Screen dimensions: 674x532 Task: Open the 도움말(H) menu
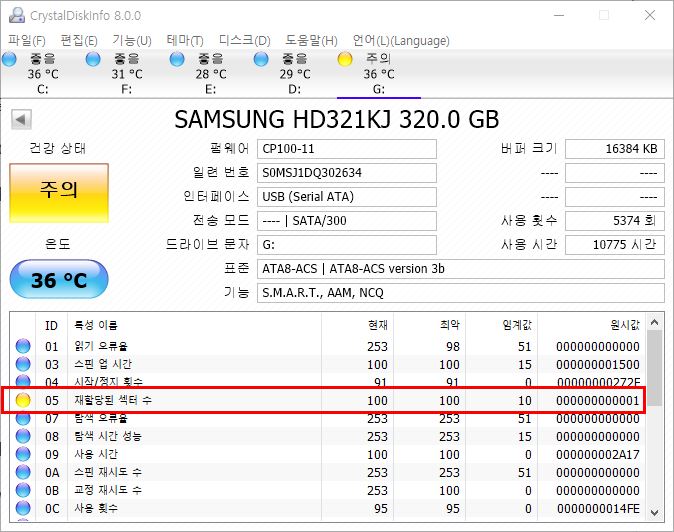312,41
